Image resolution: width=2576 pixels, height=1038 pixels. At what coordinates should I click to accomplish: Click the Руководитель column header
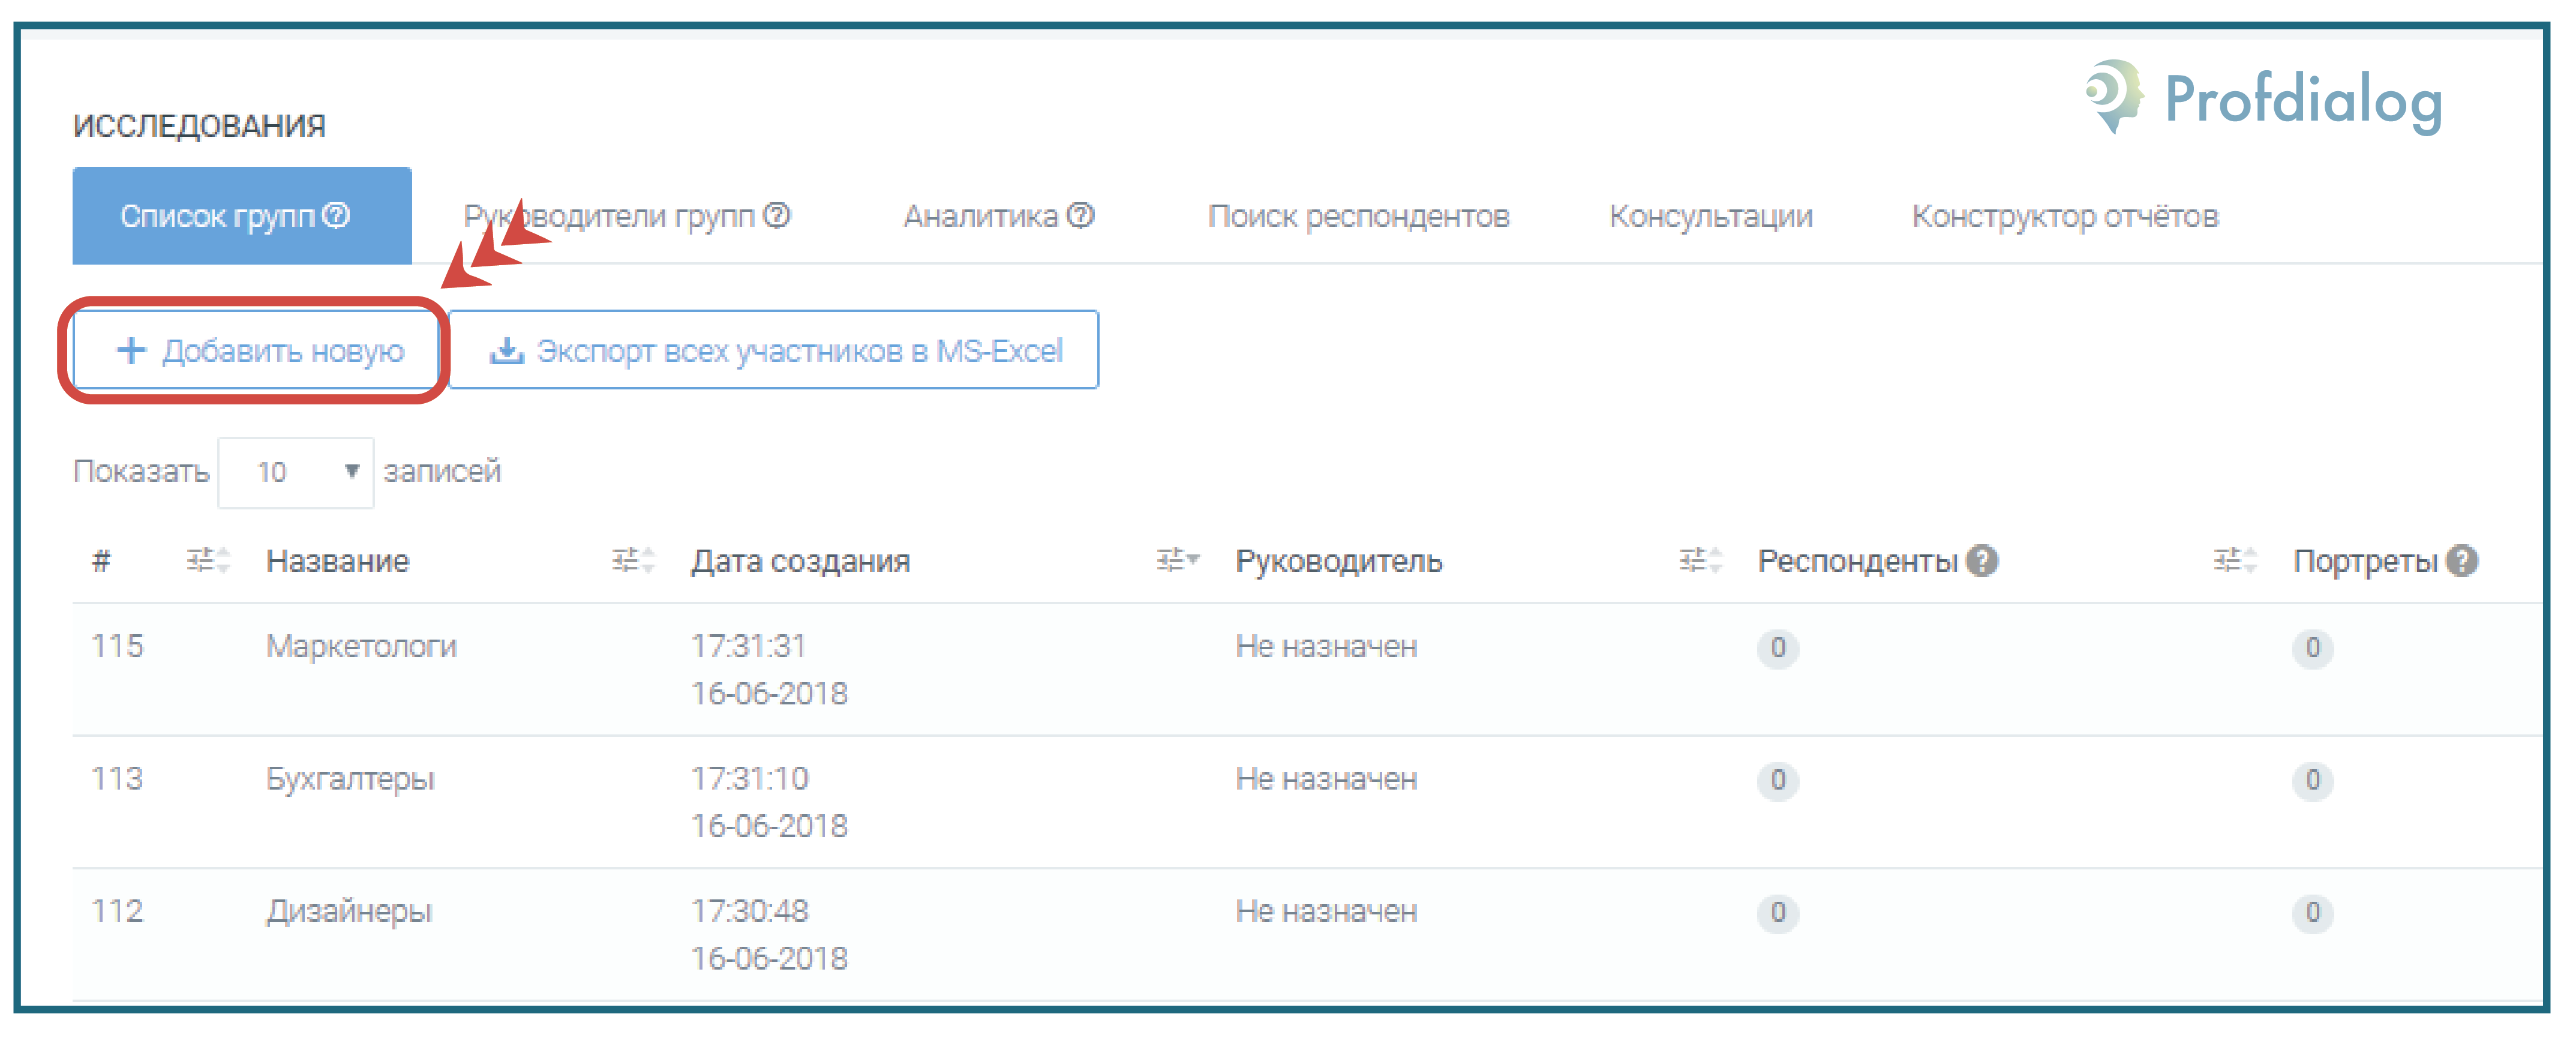[1339, 561]
